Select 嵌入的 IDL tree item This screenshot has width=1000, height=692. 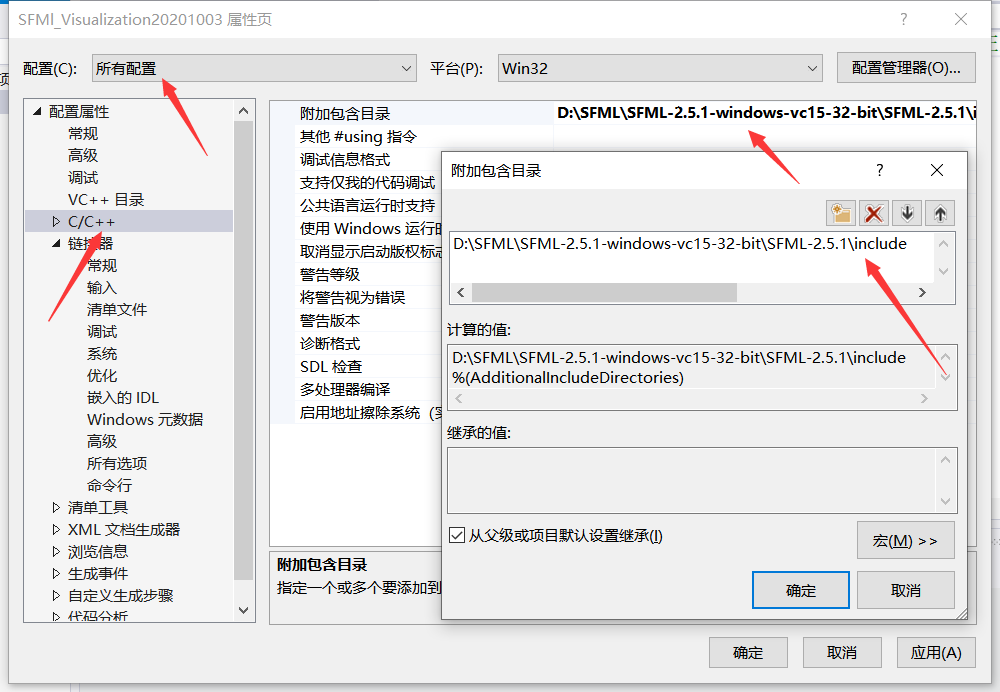point(122,397)
